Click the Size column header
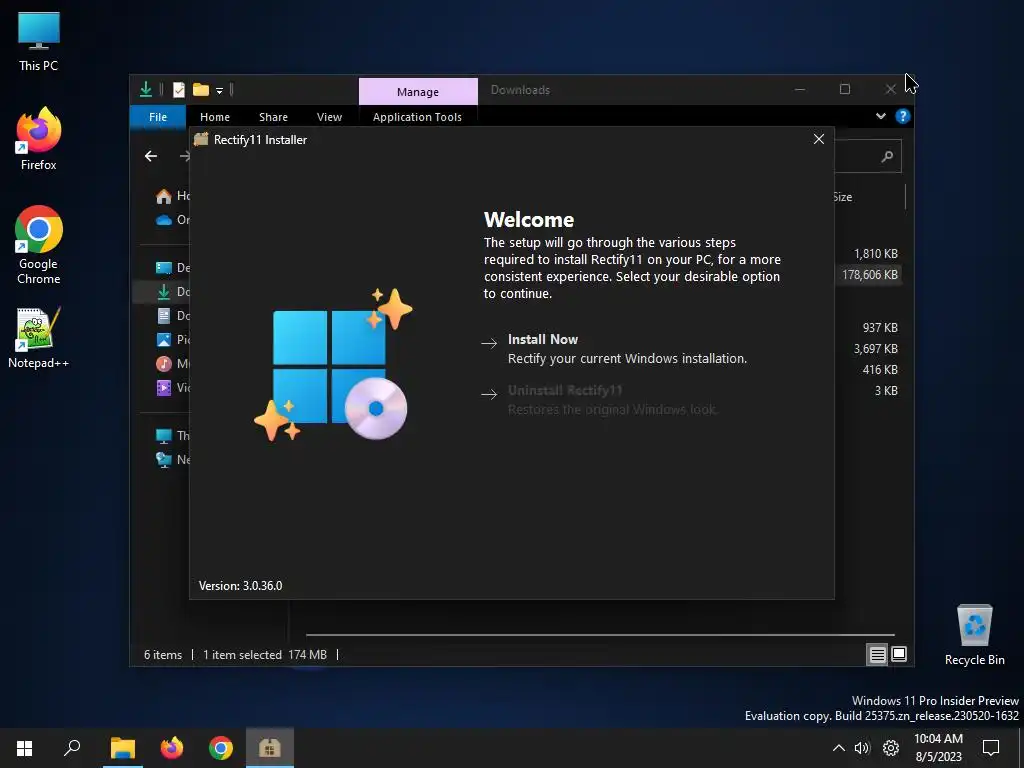This screenshot has width=1024, height=768. [842, 197]
